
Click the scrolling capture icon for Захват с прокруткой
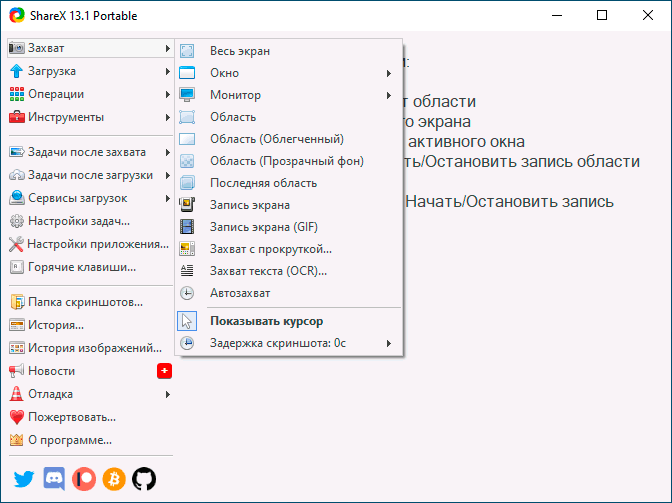pyautogui.click(x=187, y=249)
